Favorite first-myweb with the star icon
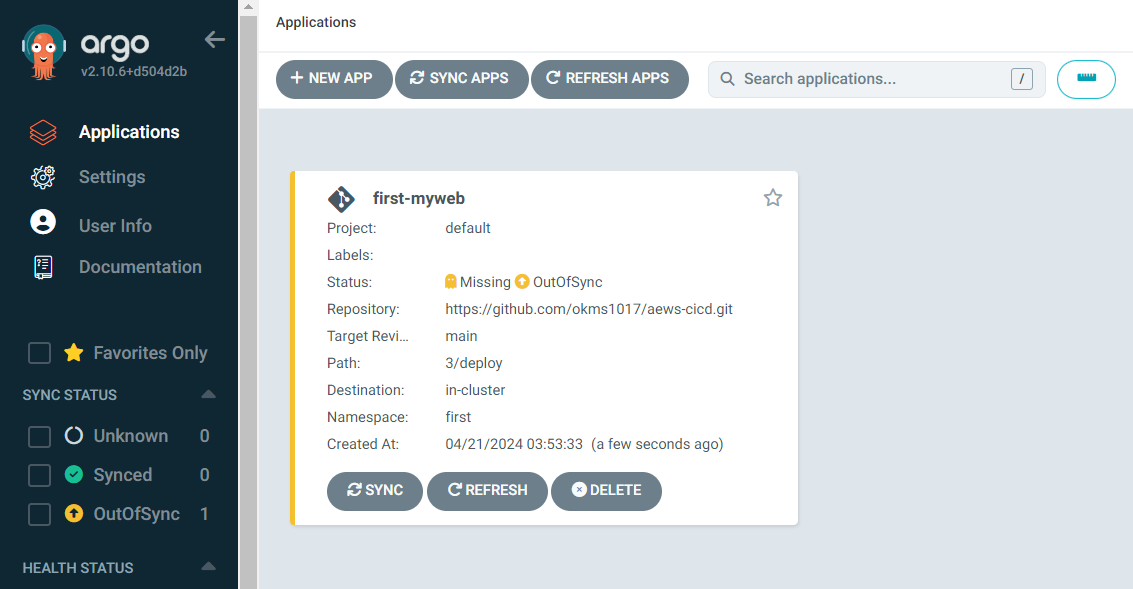 point(772,197)
